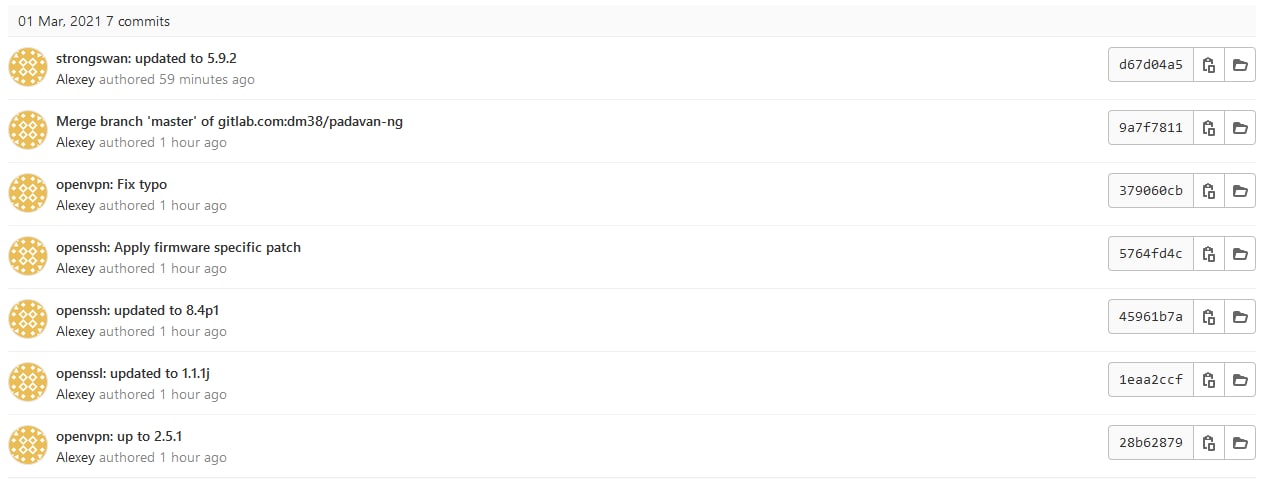This screenshot has height=479, width=1269.
Task: Browse files at commit 9a7f7811
Action: tap(1240, 128)
